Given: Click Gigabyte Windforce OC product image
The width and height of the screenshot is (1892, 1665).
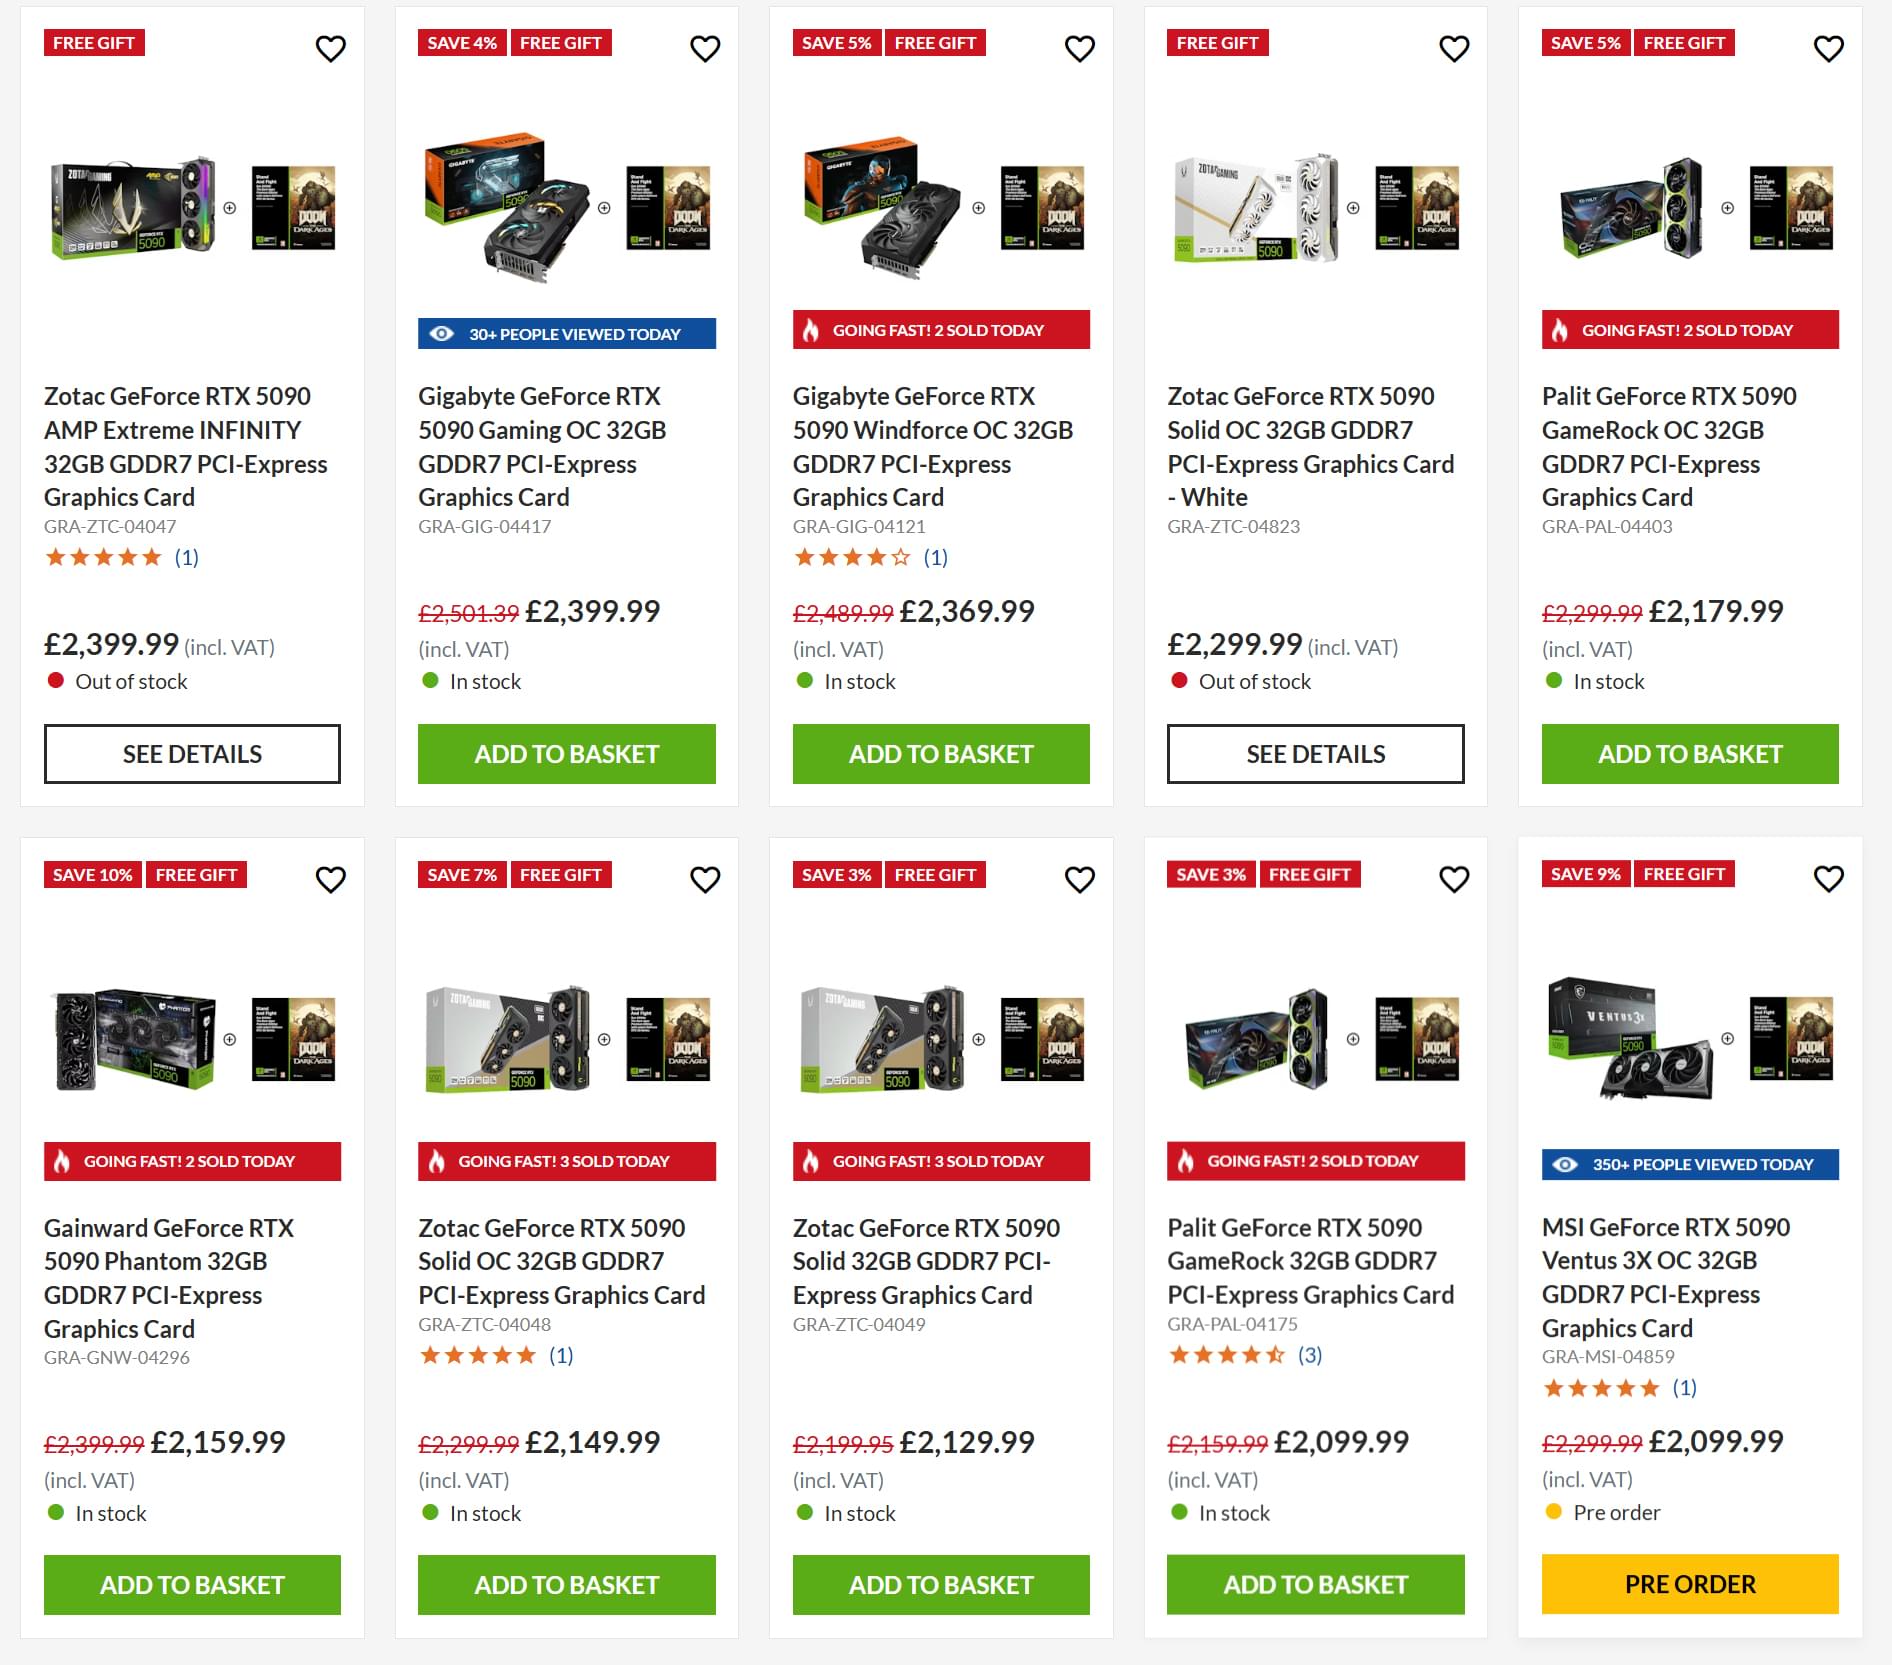Looking at the screenshot, I should point(941,208).
